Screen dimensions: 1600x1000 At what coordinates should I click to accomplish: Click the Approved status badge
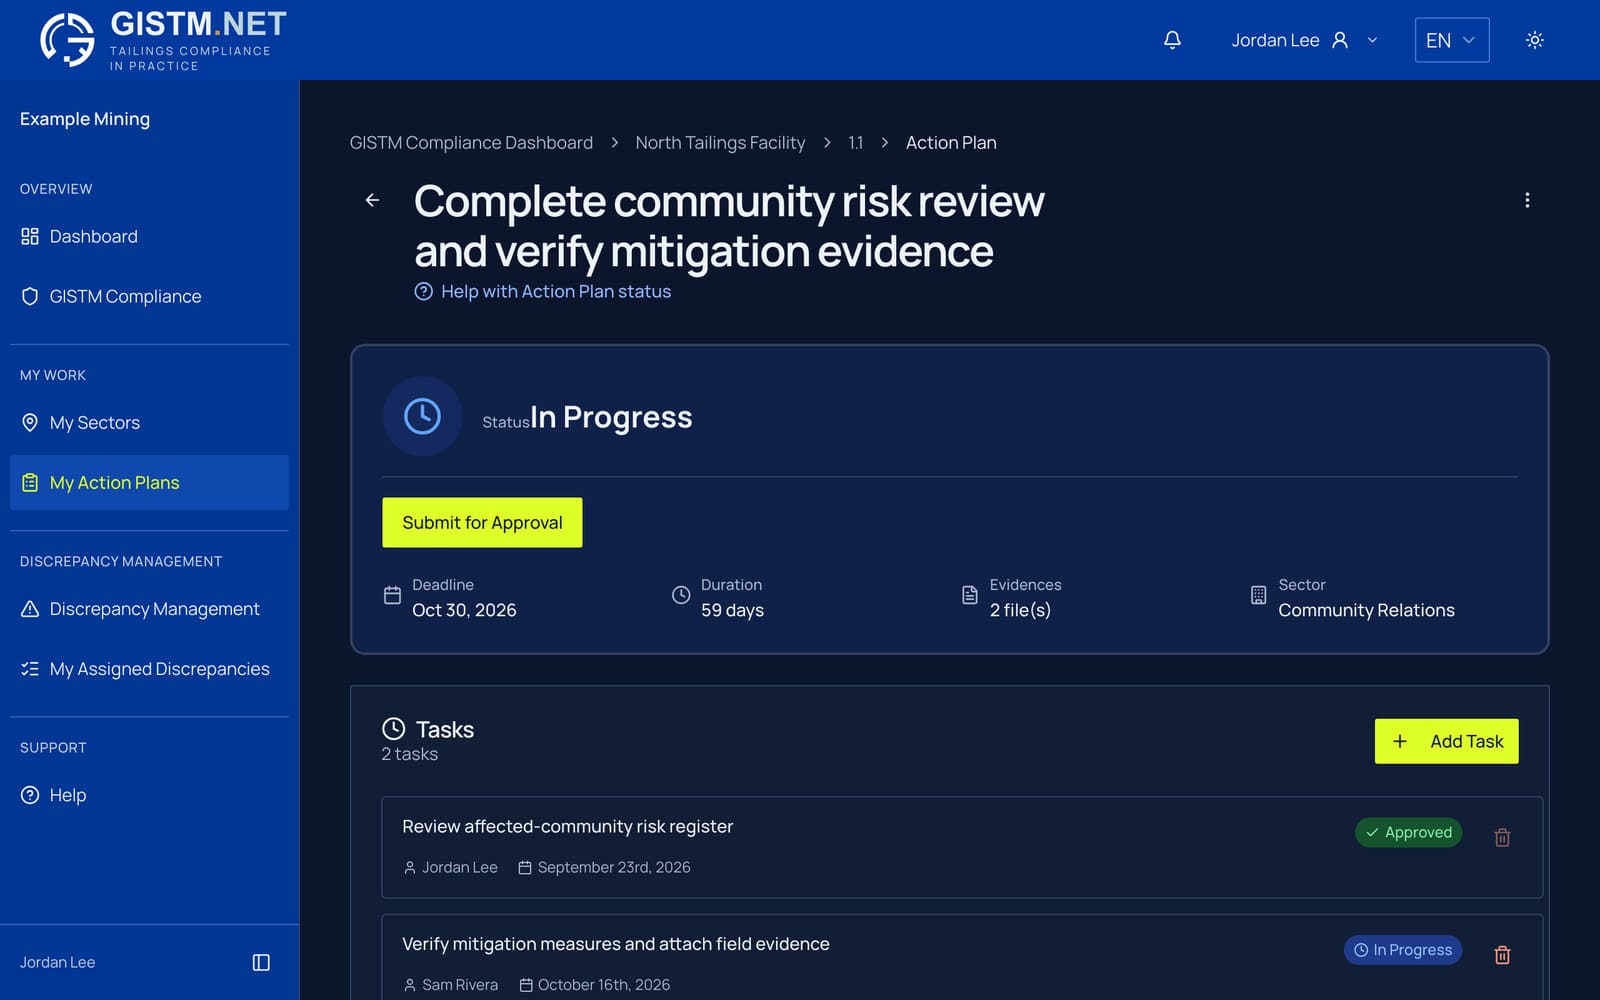coord(1408,832)
